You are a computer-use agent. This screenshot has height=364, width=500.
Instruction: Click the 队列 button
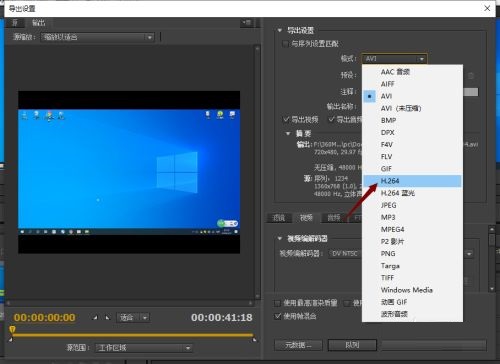pos(352,345)
